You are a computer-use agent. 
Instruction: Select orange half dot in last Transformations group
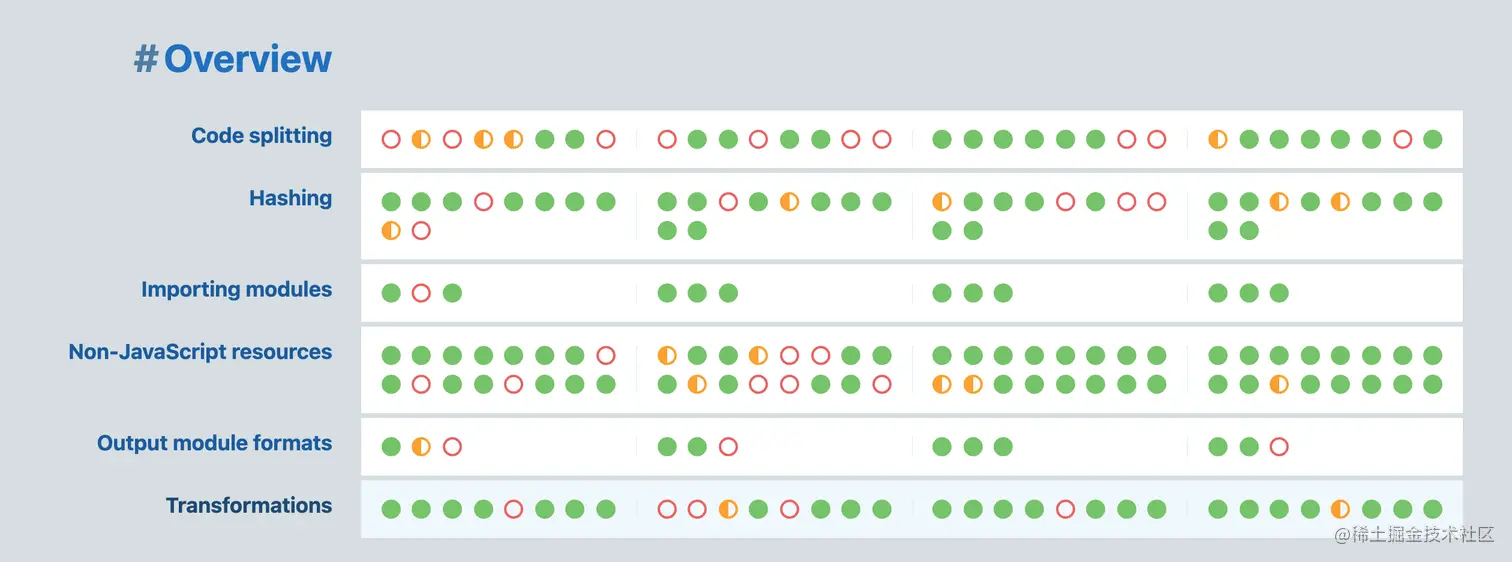(x=1340, y=509)
